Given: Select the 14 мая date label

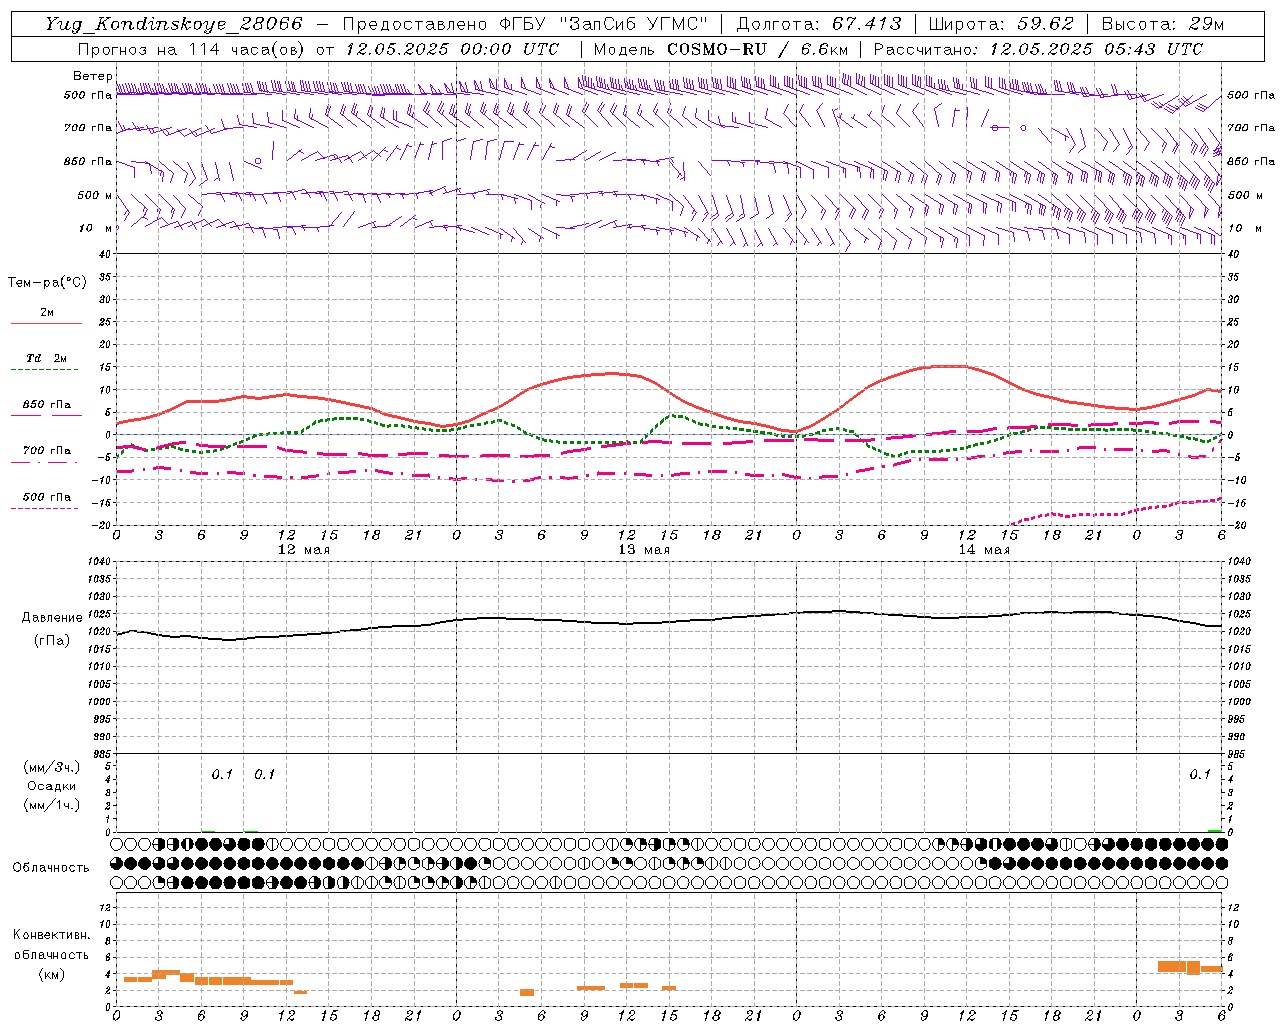Looking at the screenshot, I should pyautogui.click(x=984, y=550).
